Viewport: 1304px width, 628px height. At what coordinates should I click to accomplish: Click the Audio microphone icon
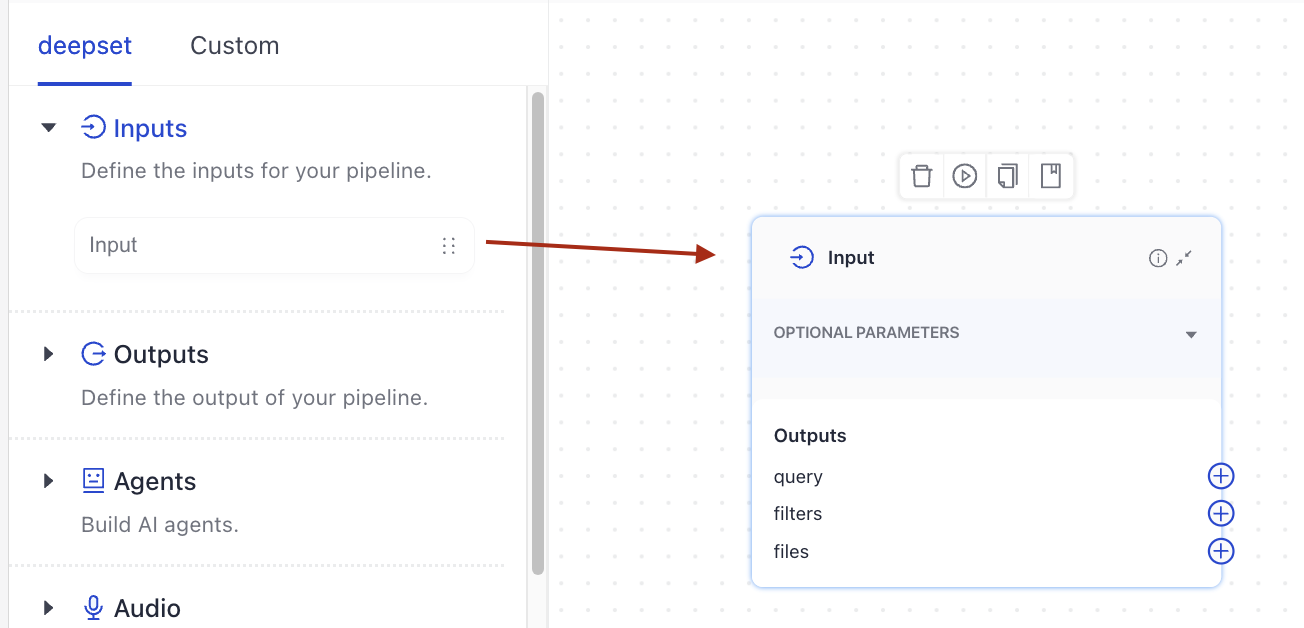(93, 607)
